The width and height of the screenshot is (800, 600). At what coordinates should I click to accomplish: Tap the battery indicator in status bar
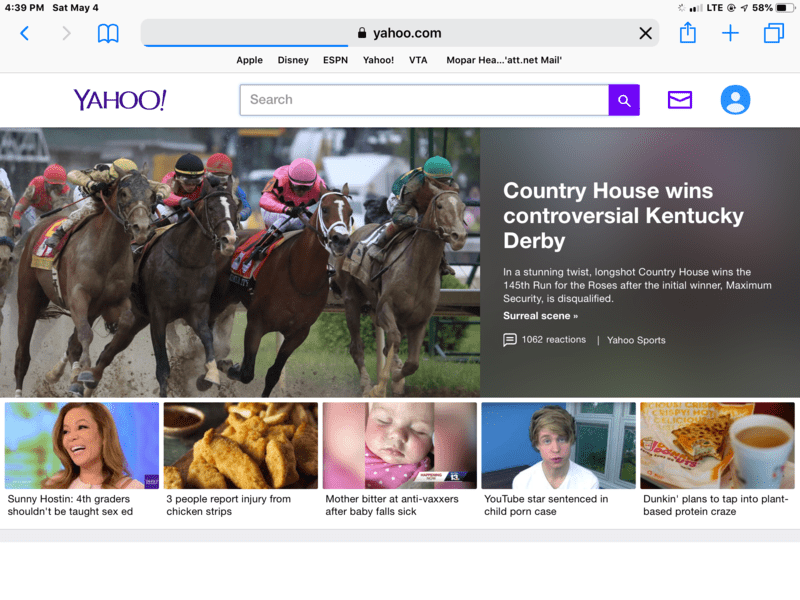pyautogui.click(x=785, y=8)
